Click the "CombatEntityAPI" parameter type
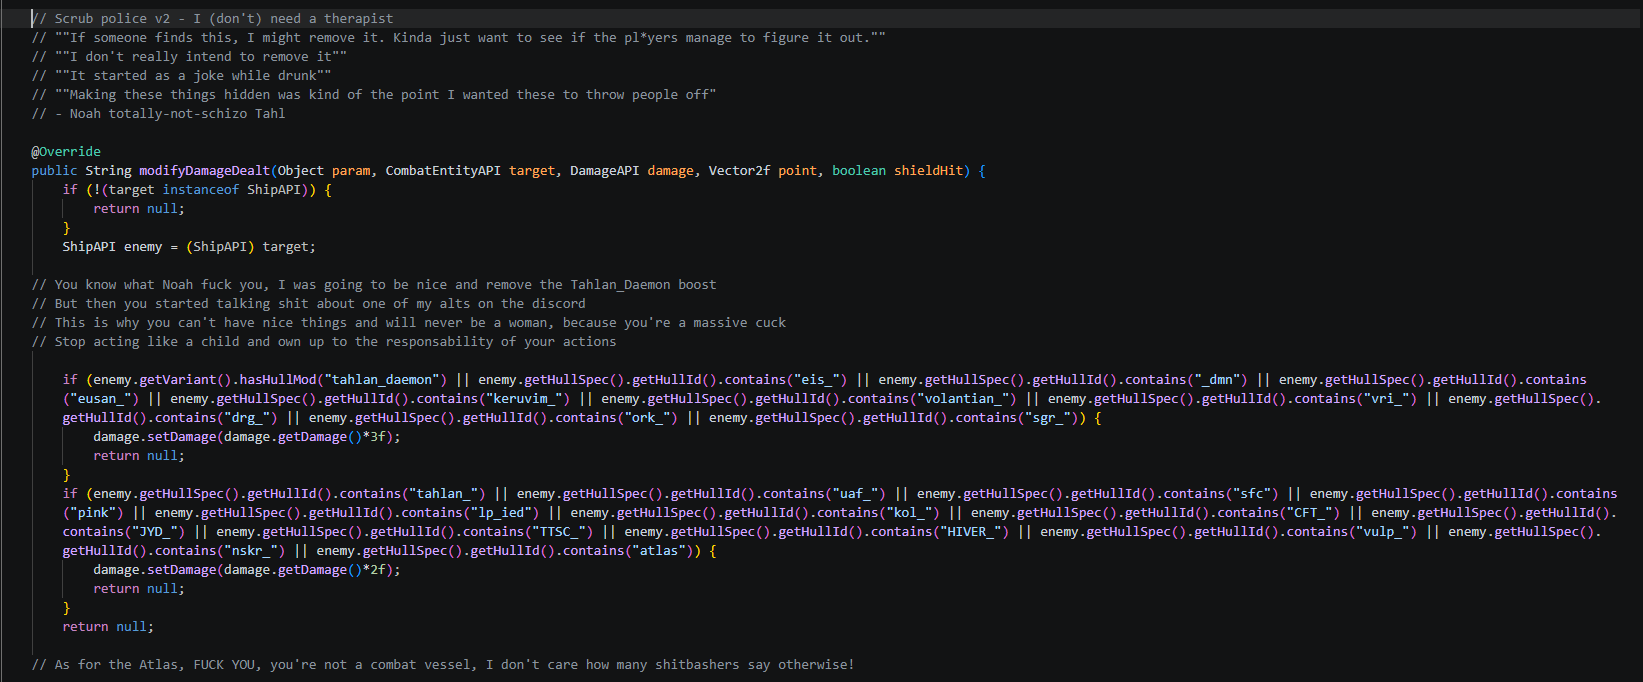The image size is (1643, 682). (x=443, y=170)
